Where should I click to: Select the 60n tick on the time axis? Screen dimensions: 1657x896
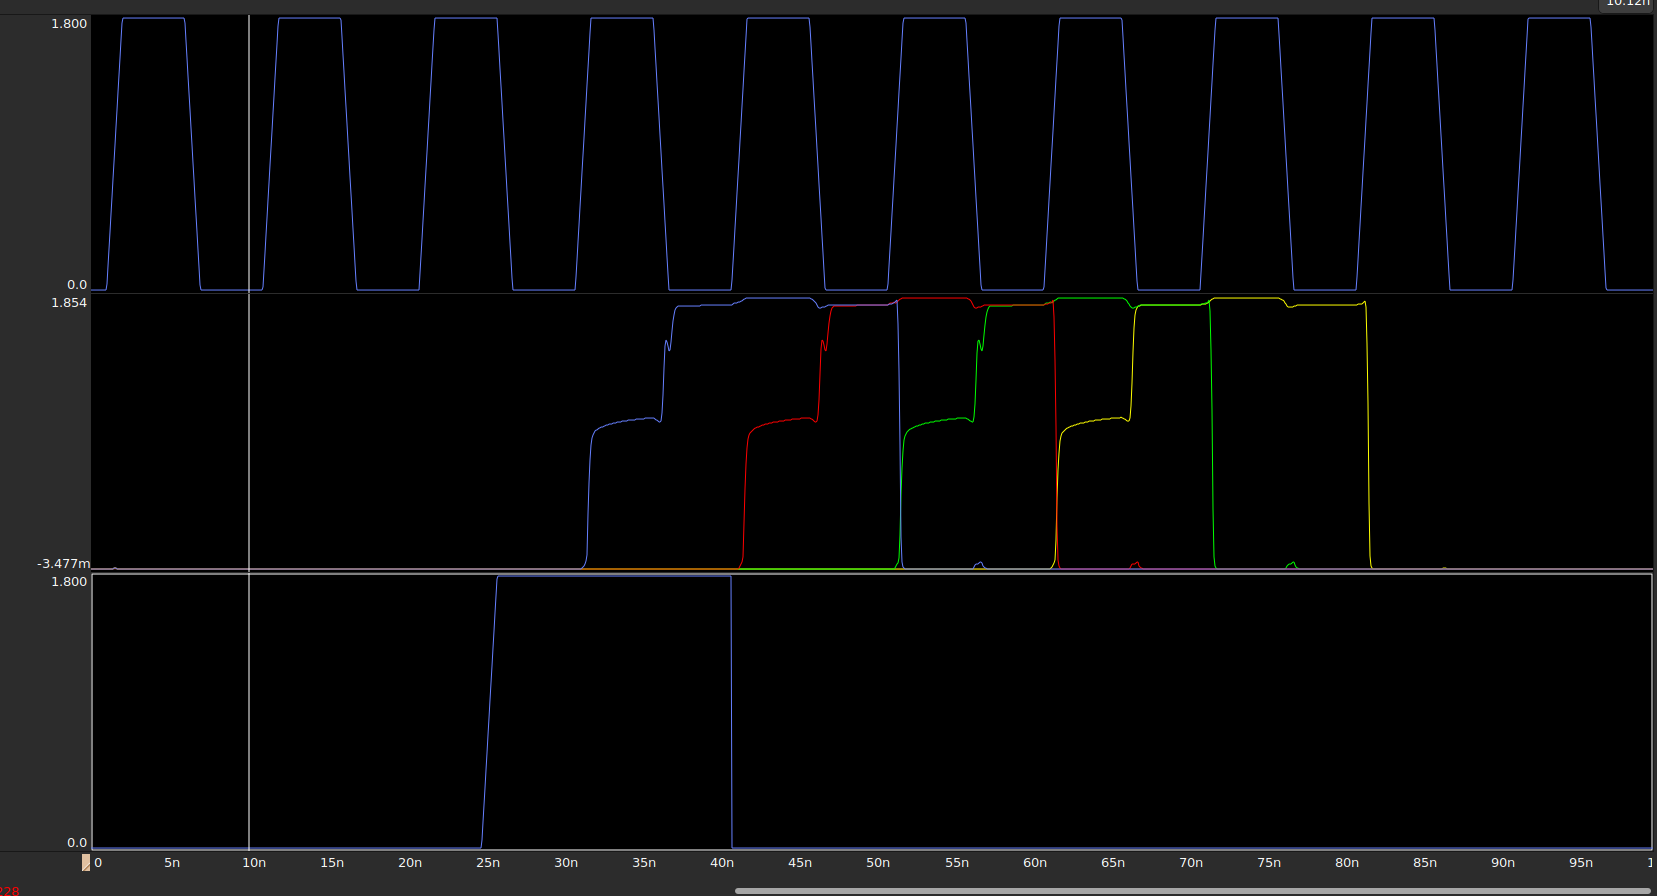click(x=1035, y=862)
